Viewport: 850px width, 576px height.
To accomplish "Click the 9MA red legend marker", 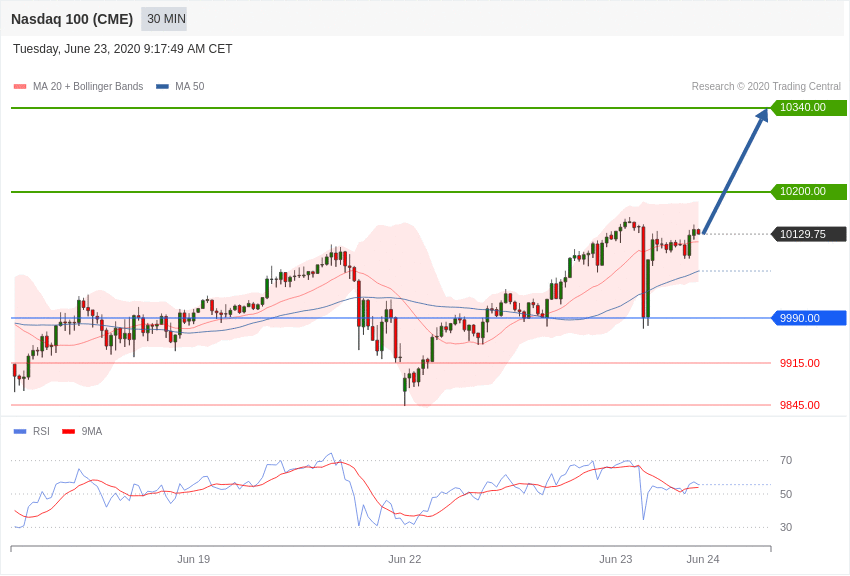I will pos(68,432).
